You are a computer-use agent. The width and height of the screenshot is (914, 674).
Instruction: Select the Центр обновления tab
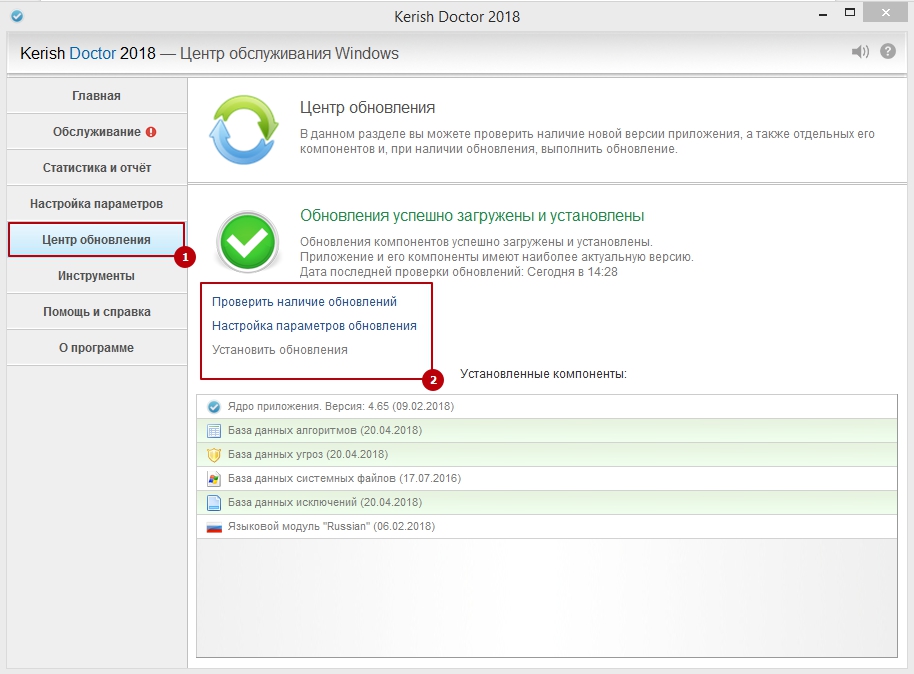pos(97,240)
